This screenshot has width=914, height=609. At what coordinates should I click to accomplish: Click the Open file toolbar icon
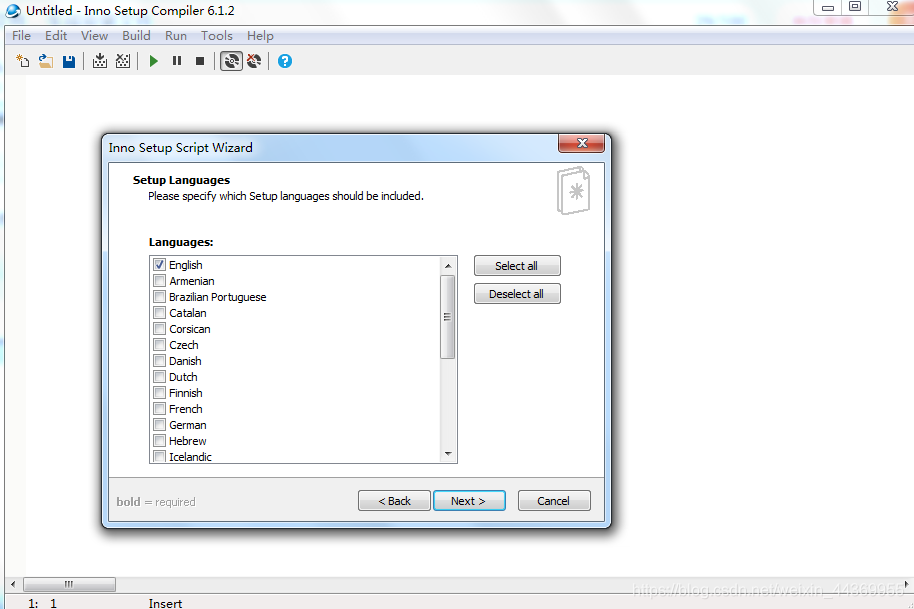click(45, 61)
